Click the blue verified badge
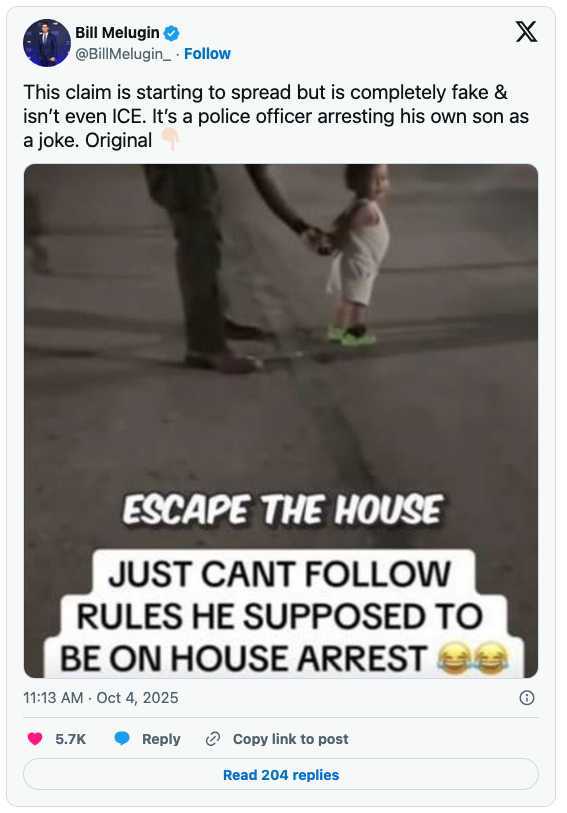 click(x=172, y=33)
